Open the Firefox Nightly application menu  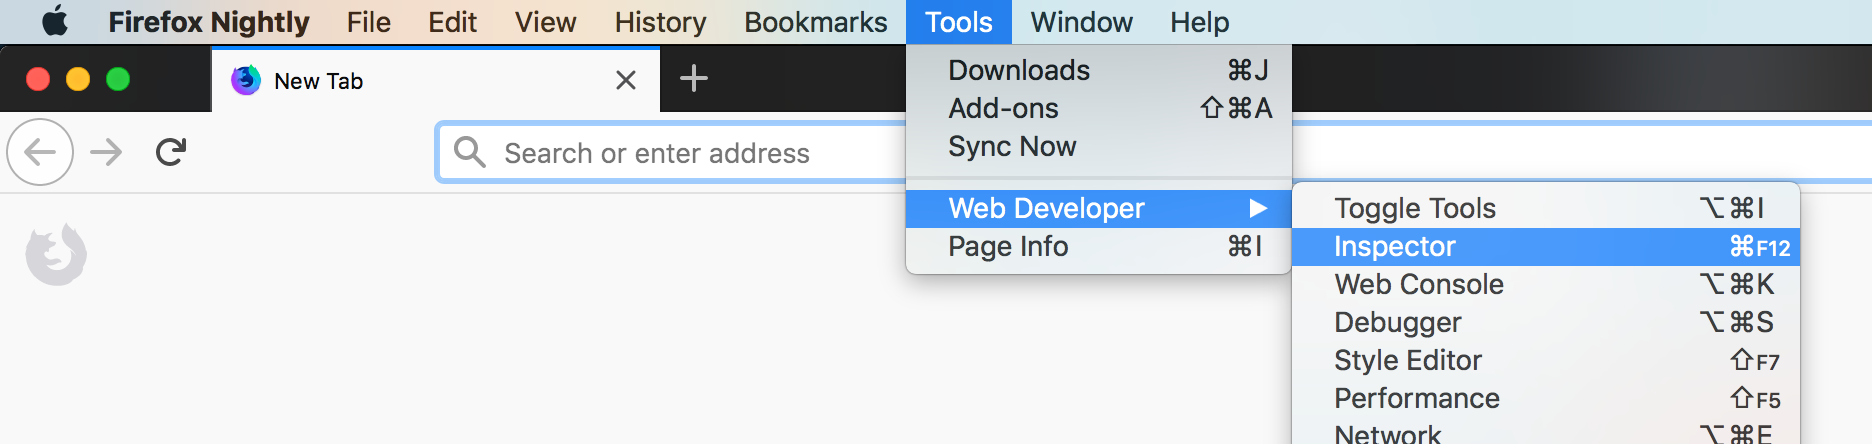208,22
